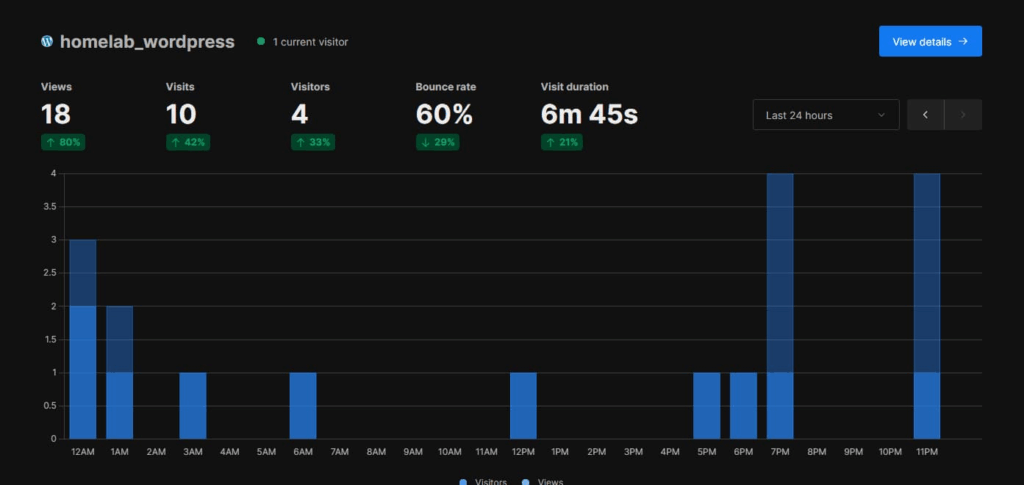Click the green current visitor status dot
Screen dimensions: 1024x485
[261, 42]
